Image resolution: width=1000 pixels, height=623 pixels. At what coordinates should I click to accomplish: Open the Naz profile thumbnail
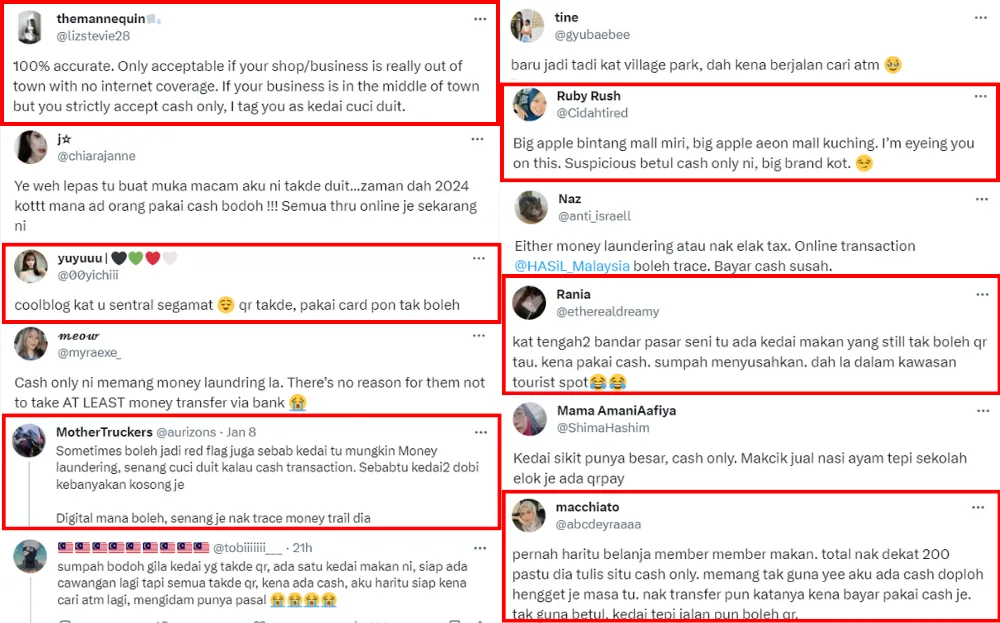tap(529, 207)
